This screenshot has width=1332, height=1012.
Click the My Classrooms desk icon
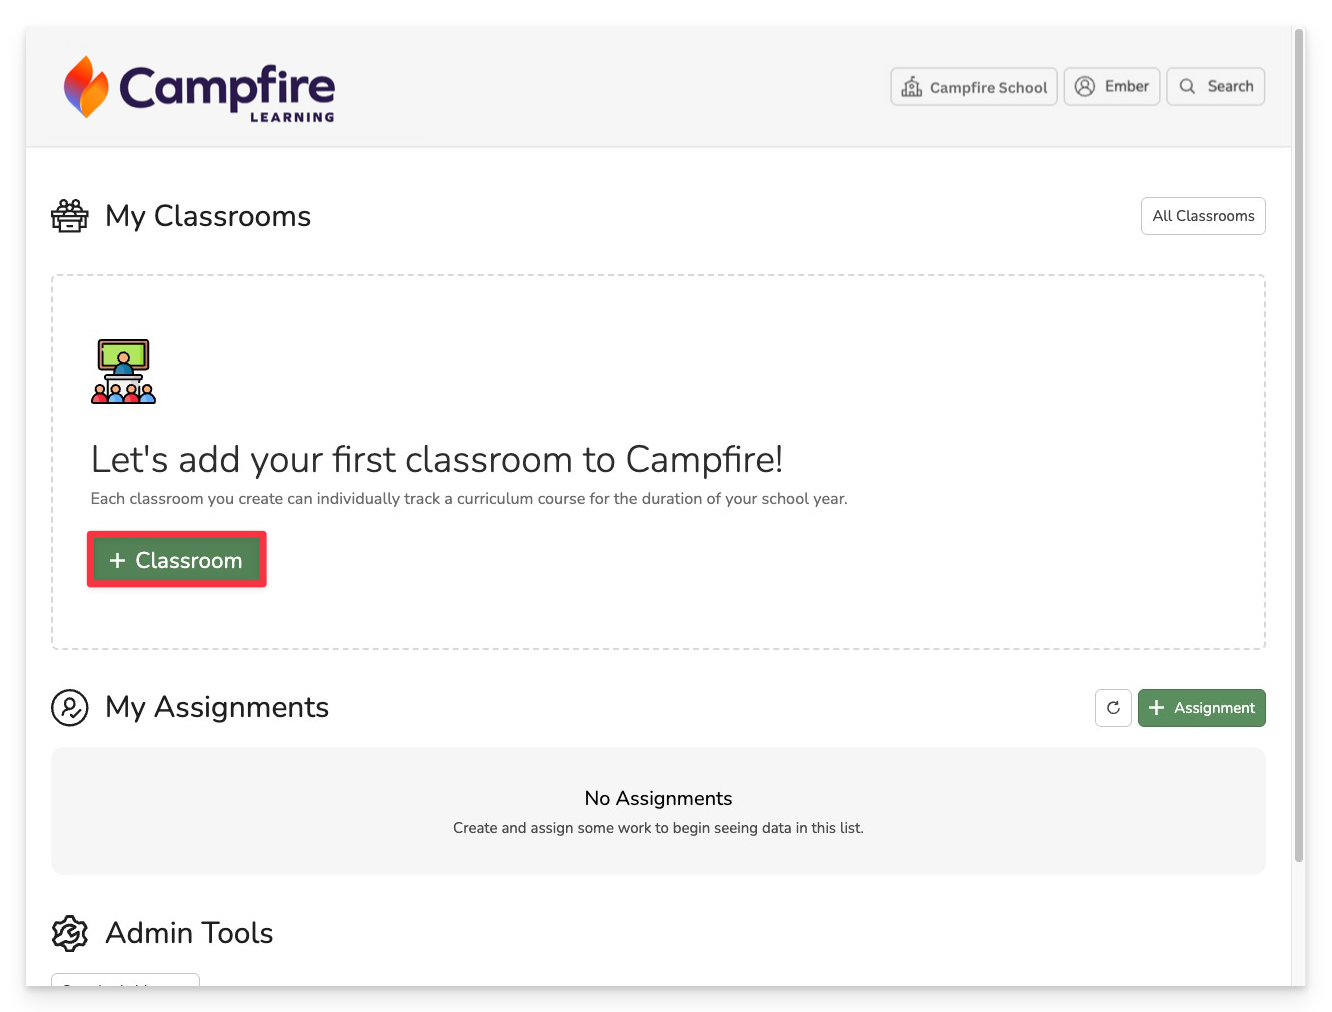point(70,216)
